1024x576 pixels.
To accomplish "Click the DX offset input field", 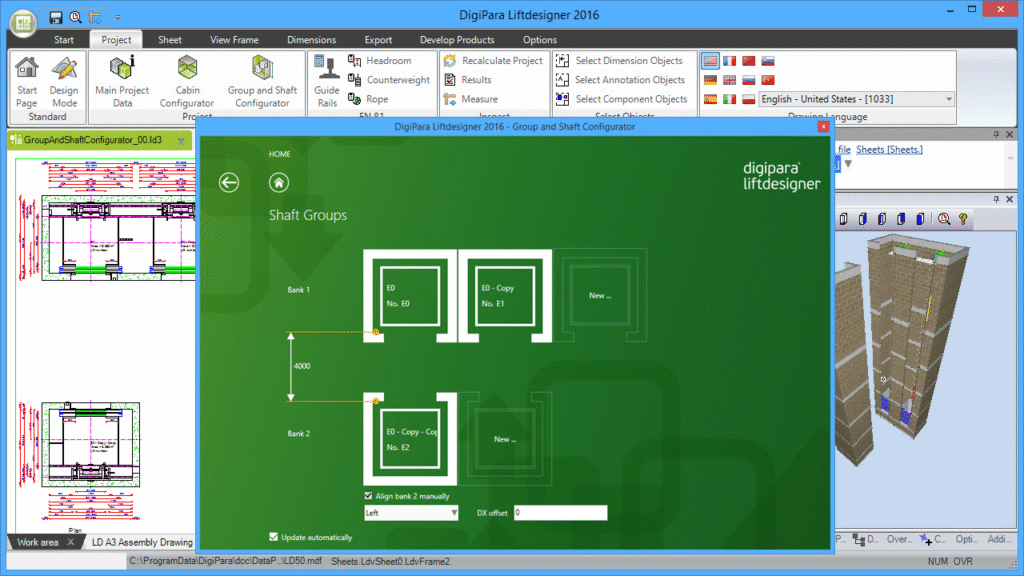I will 560,513.
